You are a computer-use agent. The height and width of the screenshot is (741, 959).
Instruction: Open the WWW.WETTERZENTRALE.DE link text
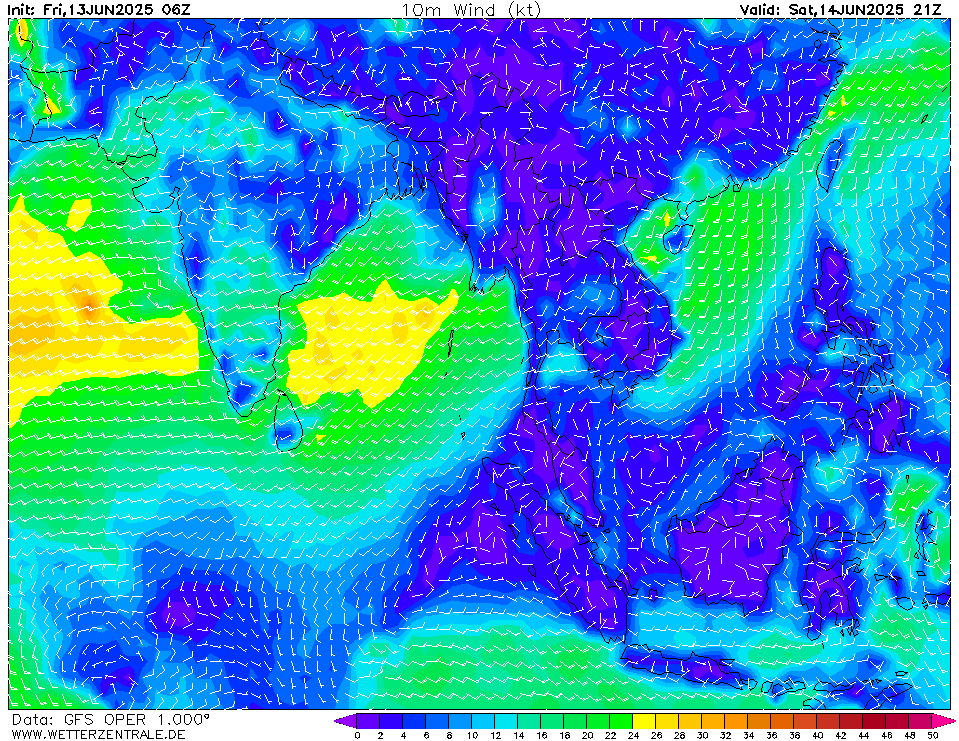[x=98, y=734]
